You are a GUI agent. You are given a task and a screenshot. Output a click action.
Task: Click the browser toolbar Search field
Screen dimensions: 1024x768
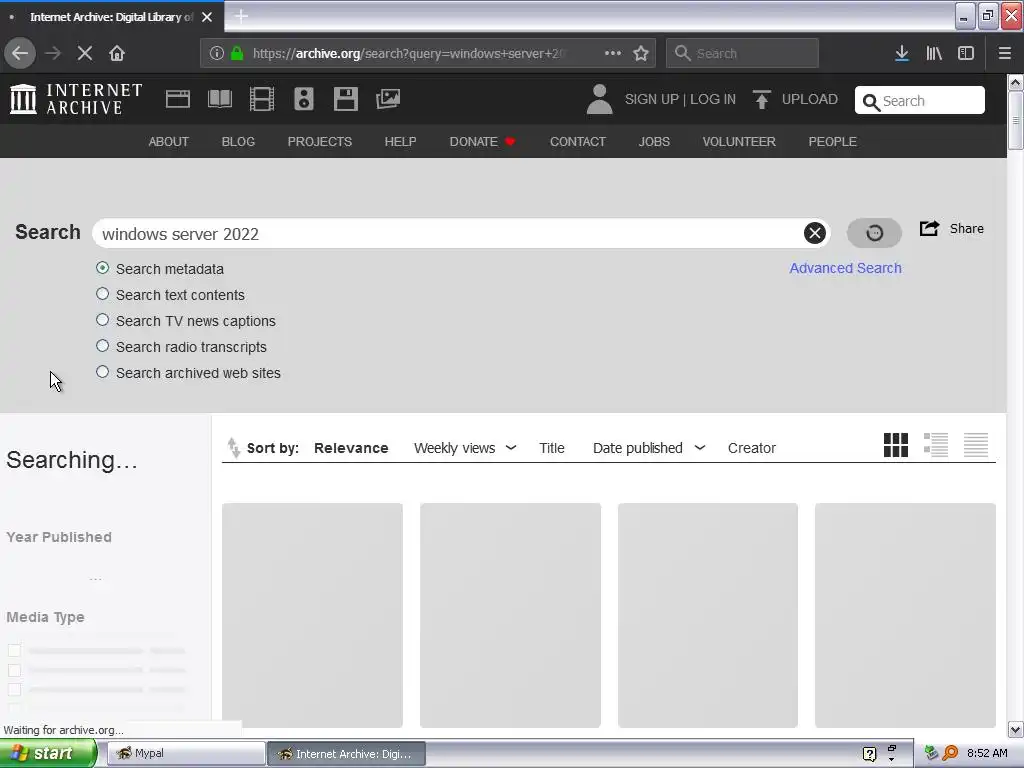742,53
